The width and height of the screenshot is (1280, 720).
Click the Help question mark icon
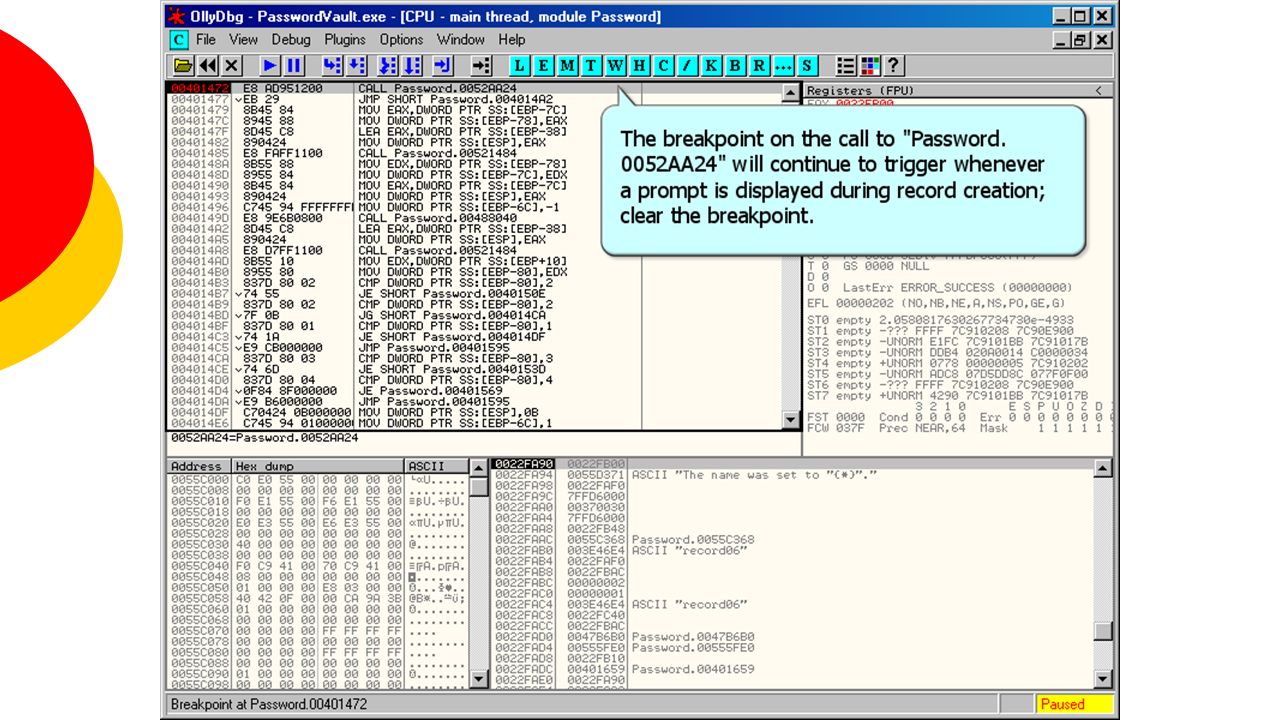(895, 66)
